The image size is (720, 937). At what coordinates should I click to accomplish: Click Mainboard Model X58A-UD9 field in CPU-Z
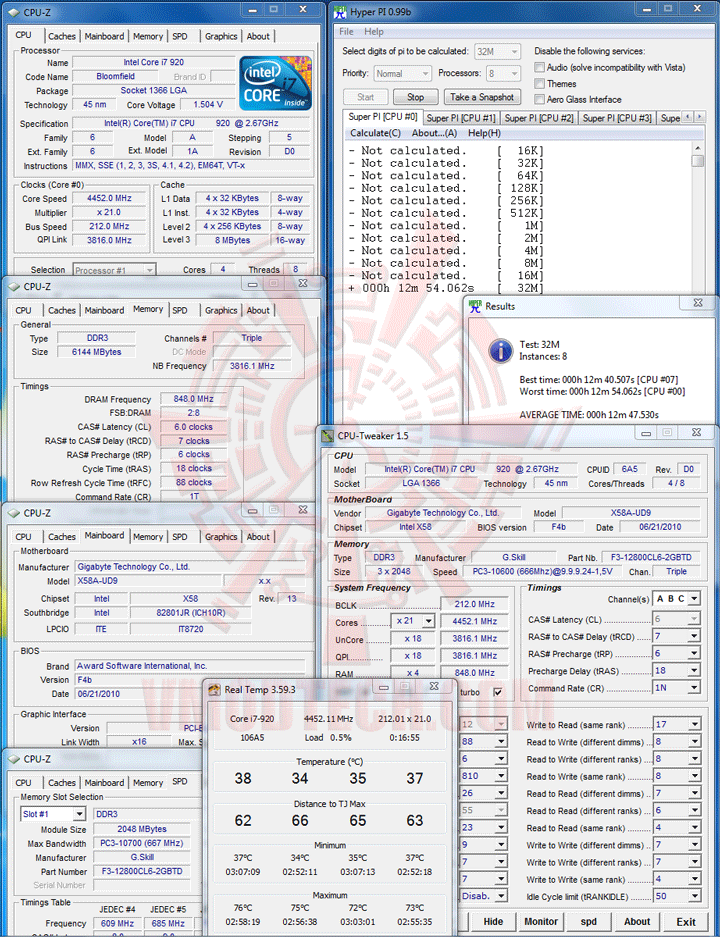pos(148,581)
